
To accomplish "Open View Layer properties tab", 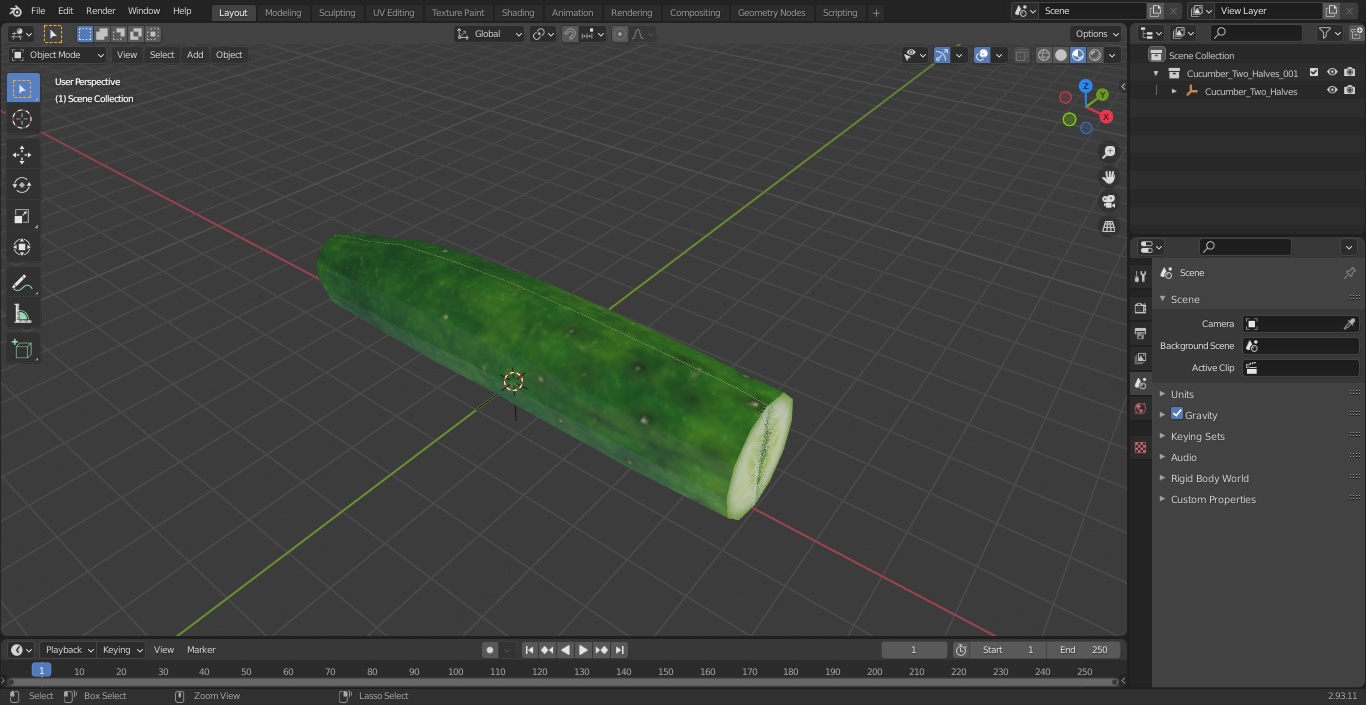I will point(1140,358).
